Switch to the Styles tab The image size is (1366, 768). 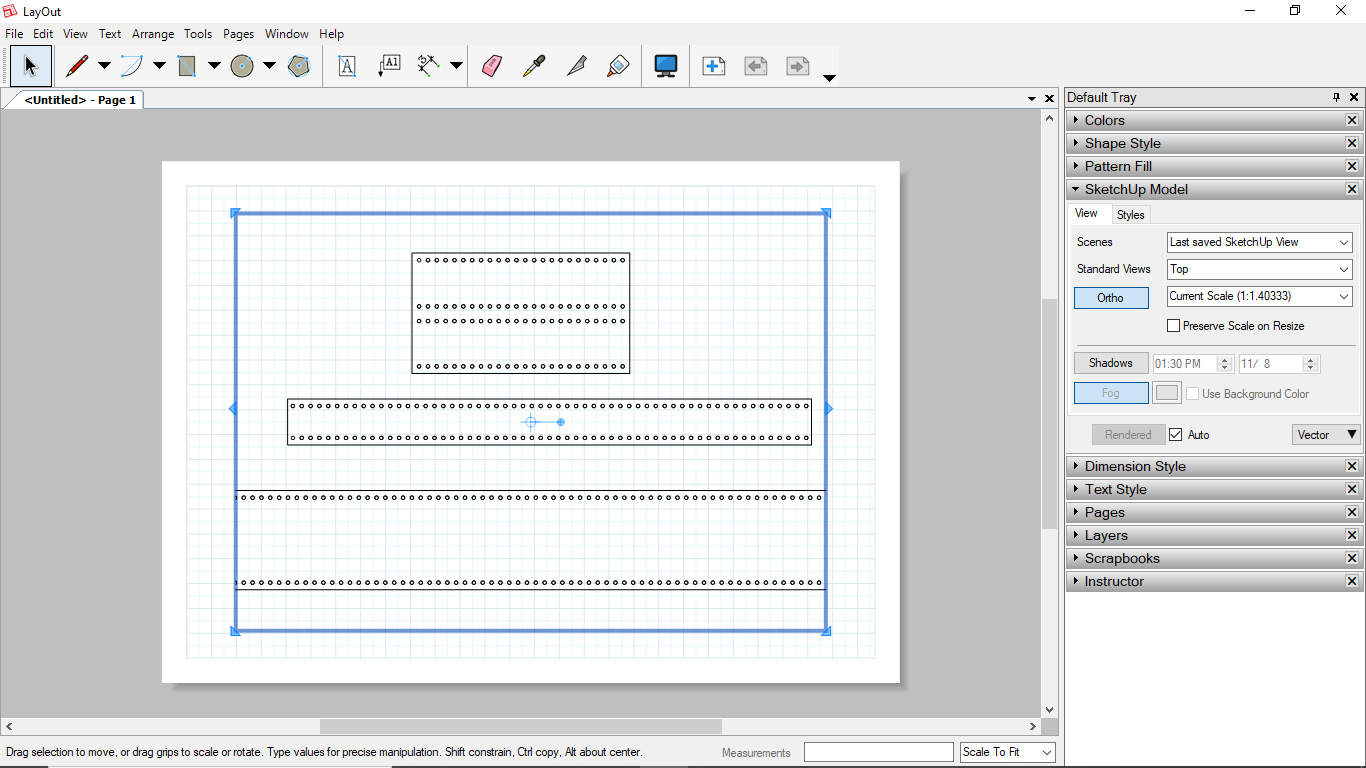[x=1130, y=215]
